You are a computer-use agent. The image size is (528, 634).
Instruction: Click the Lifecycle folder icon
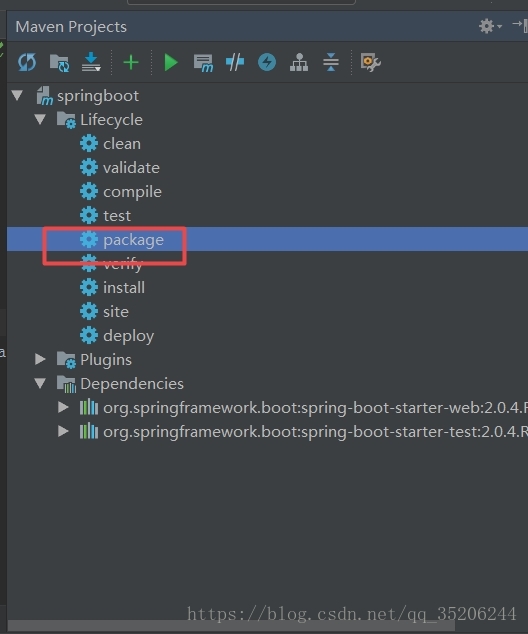coord(66,120)
